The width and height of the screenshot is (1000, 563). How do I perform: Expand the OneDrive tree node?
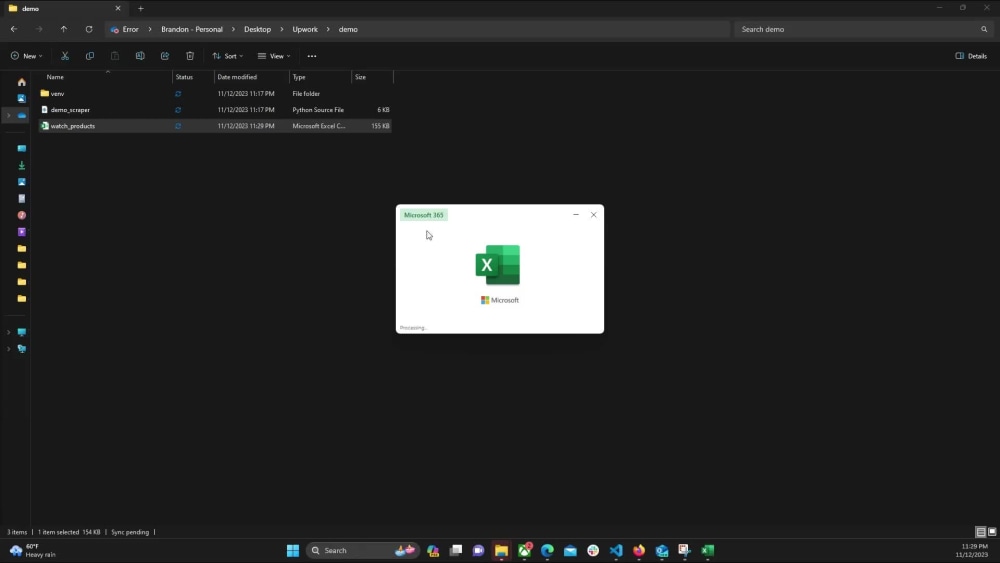pos(8,115)
